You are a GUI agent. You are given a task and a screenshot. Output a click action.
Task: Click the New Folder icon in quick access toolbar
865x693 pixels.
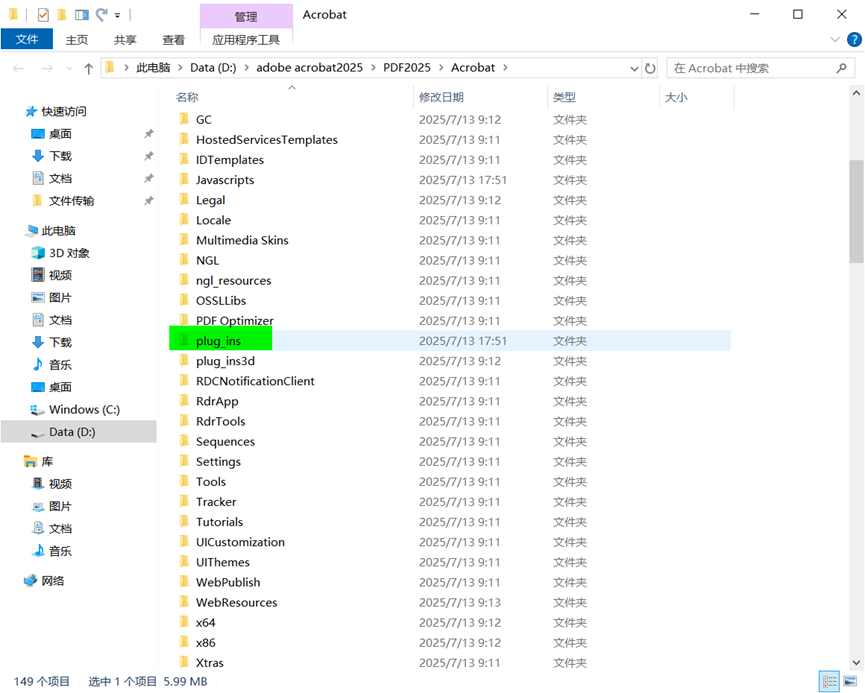[x=62, y=15]
